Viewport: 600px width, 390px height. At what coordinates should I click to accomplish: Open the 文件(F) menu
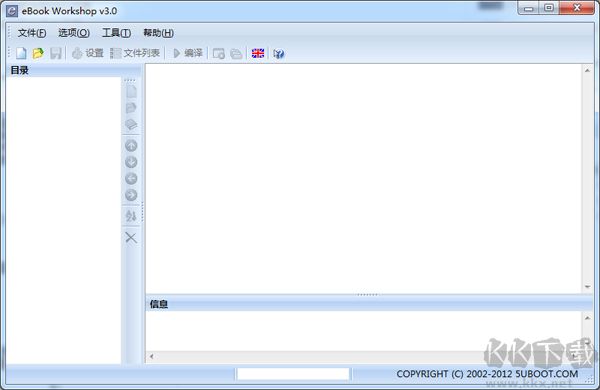pos(32,33)
